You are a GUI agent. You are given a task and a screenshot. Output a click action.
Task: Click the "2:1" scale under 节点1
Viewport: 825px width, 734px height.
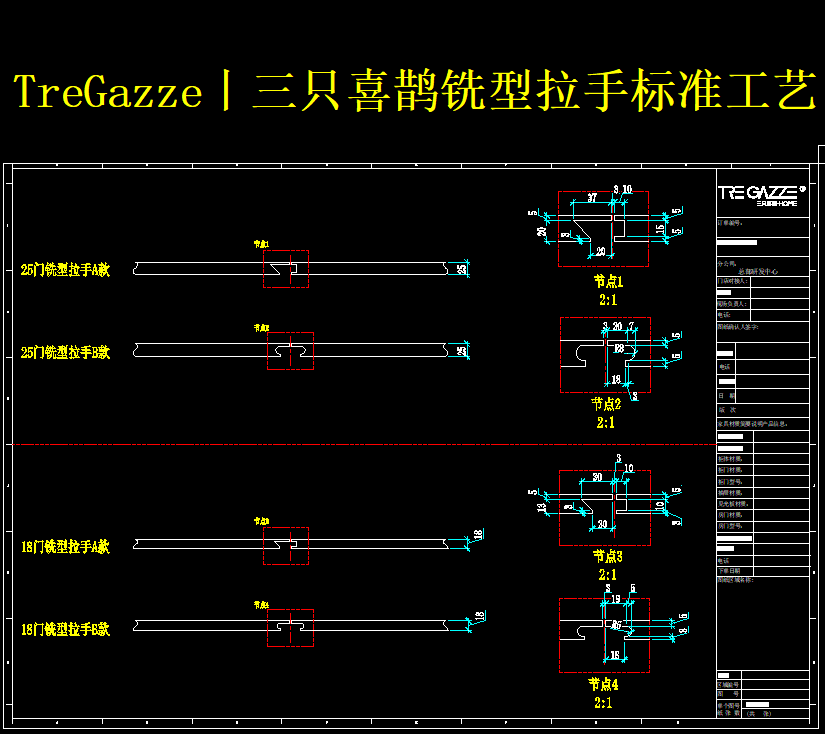(x=608, y=300)
